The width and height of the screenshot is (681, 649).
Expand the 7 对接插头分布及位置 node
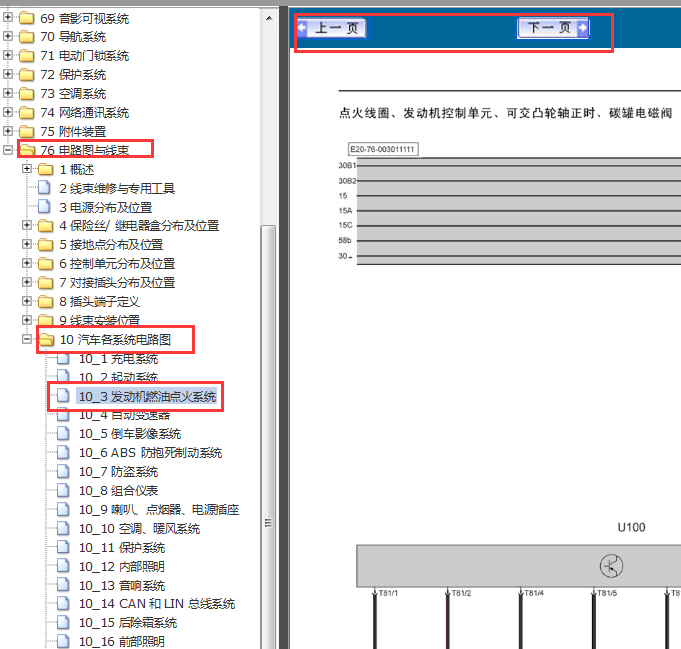point(27,282)
